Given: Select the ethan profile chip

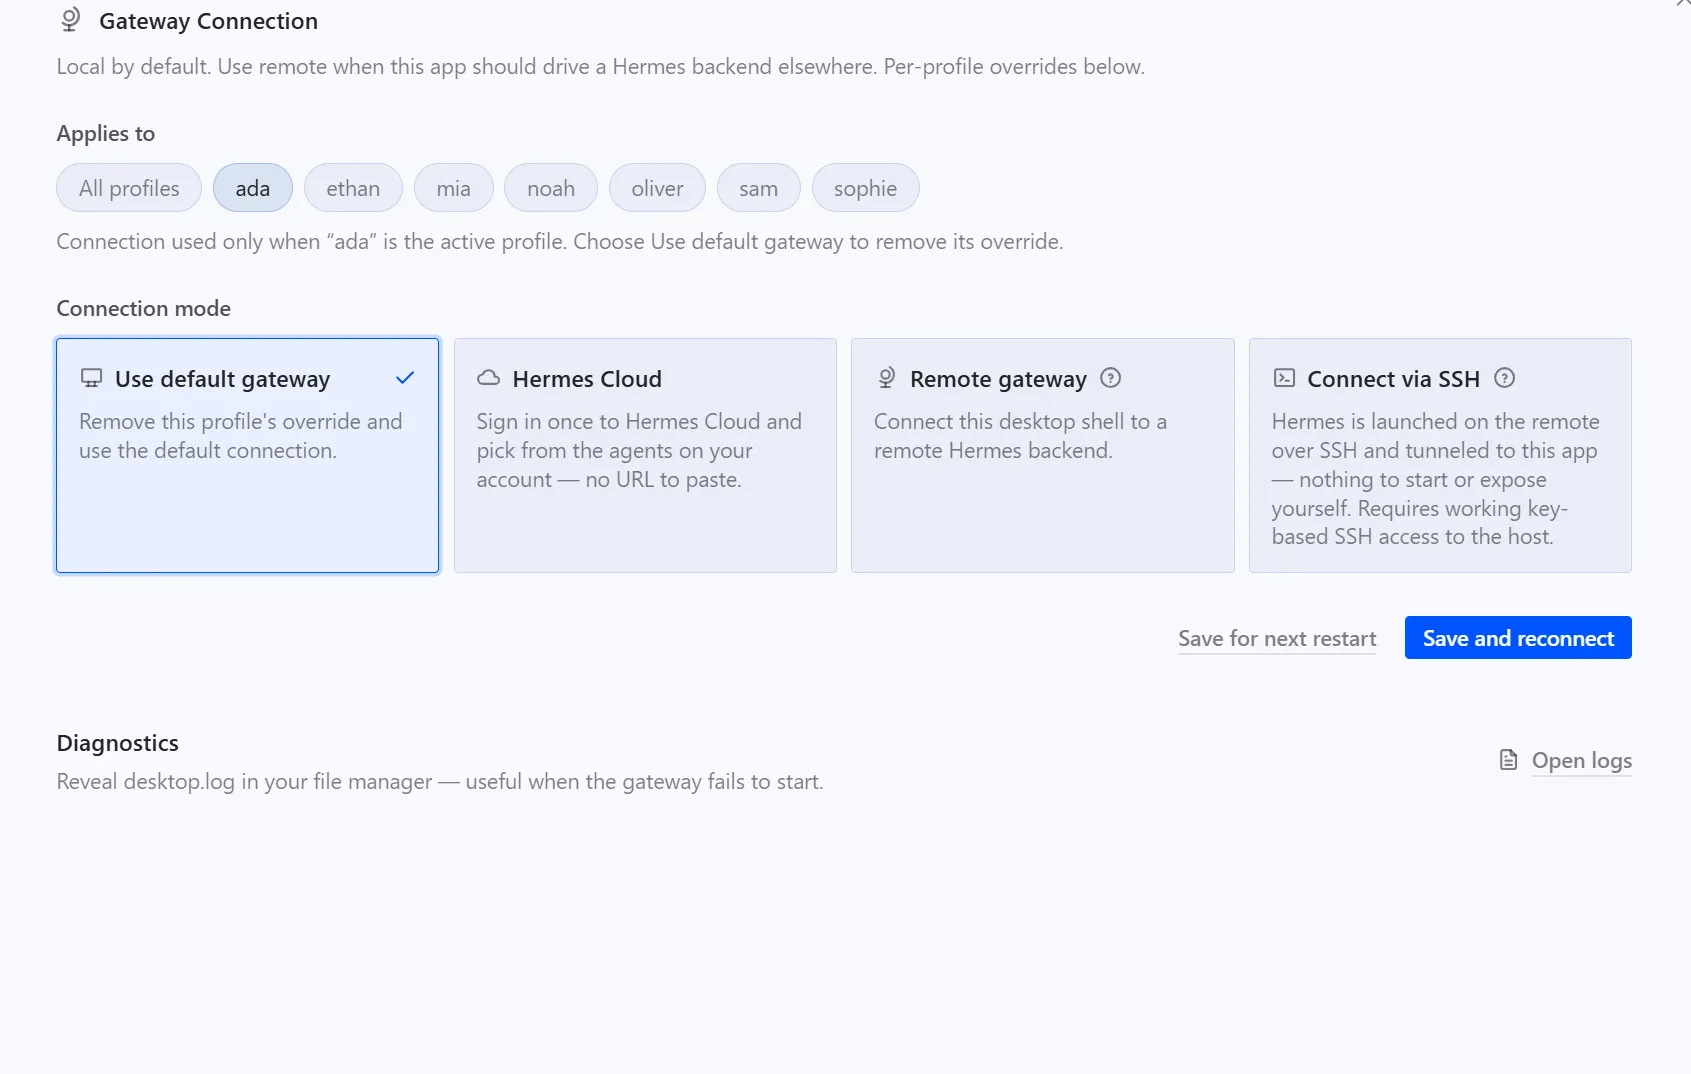Looking at the screenshot, I should (x=353, y=188).
